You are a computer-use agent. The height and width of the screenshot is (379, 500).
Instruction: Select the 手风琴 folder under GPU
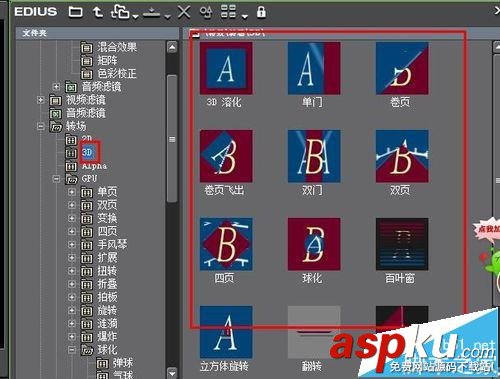pos(104,245)
